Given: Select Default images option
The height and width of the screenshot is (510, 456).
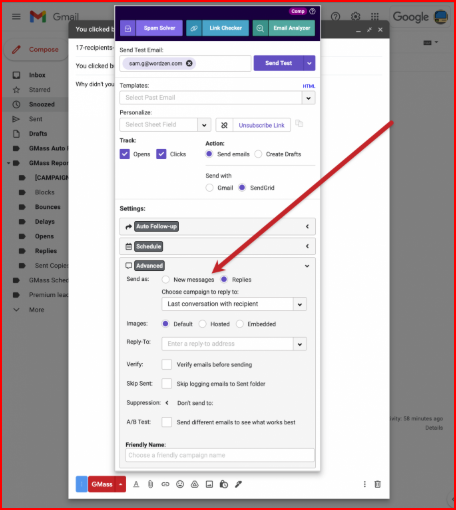Looking at the screenshot, I should coord(165,324).
